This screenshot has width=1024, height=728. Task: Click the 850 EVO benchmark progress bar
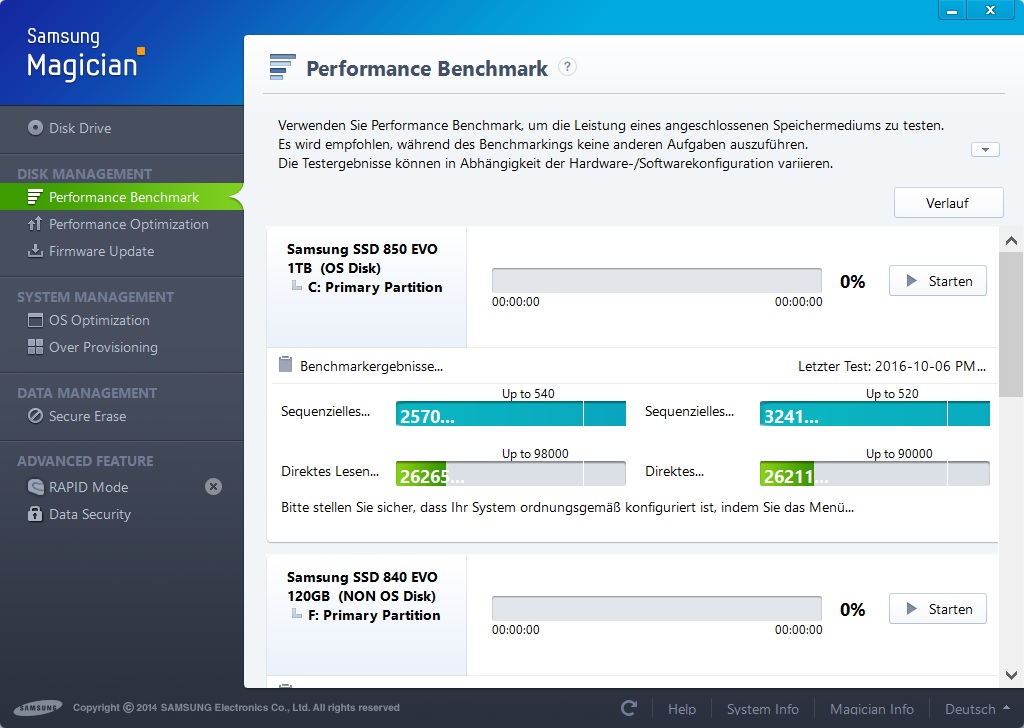tap(656, 281)
